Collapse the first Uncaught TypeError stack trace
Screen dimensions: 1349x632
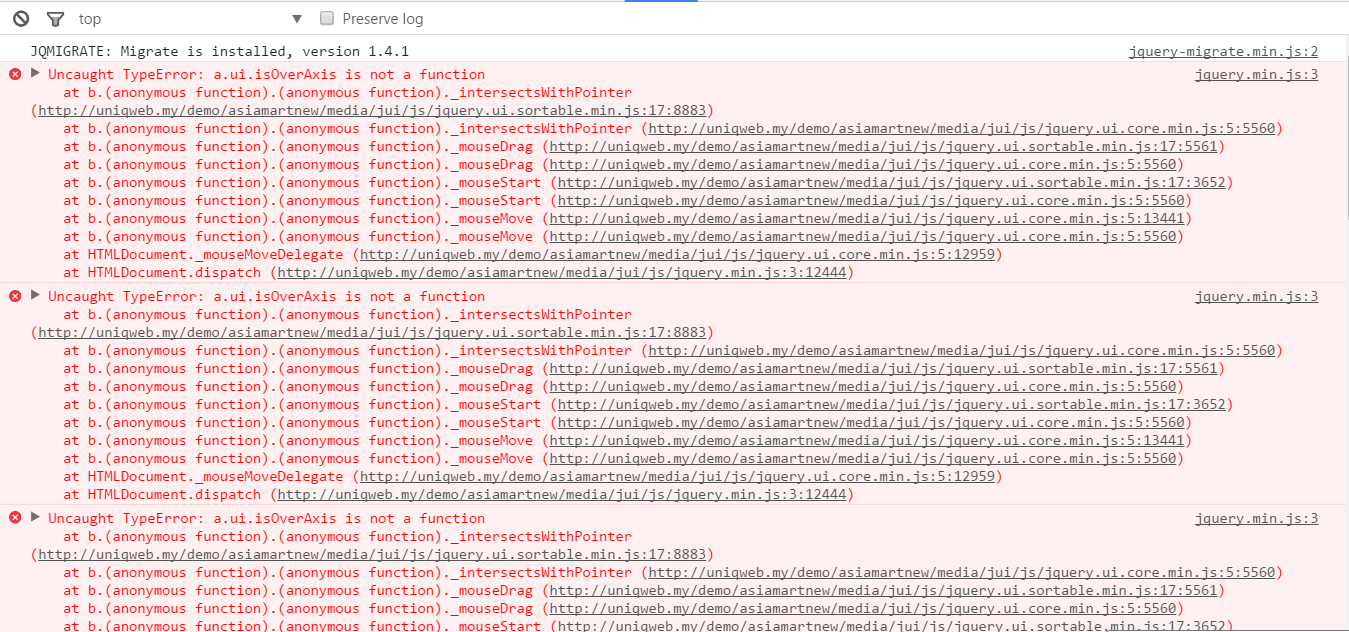[36, 73]
